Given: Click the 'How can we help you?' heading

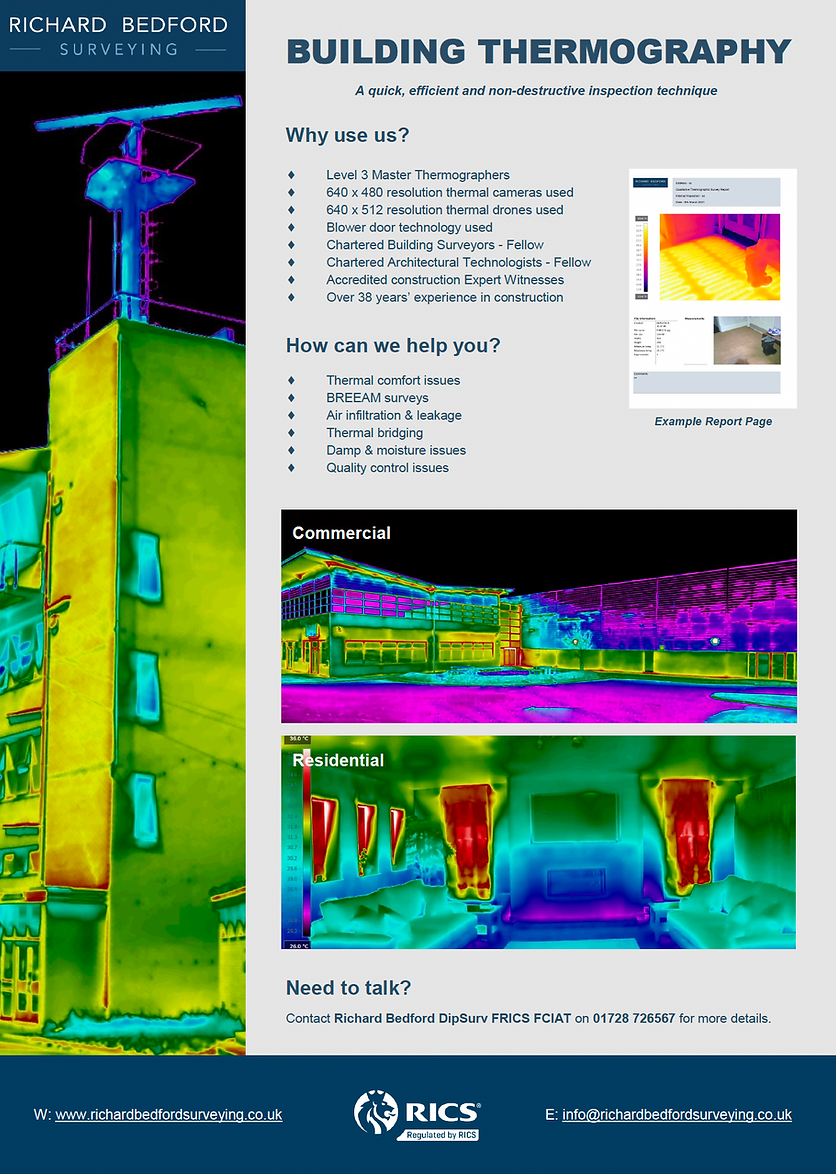Looking at the screenshot, I should click(393, 346).
